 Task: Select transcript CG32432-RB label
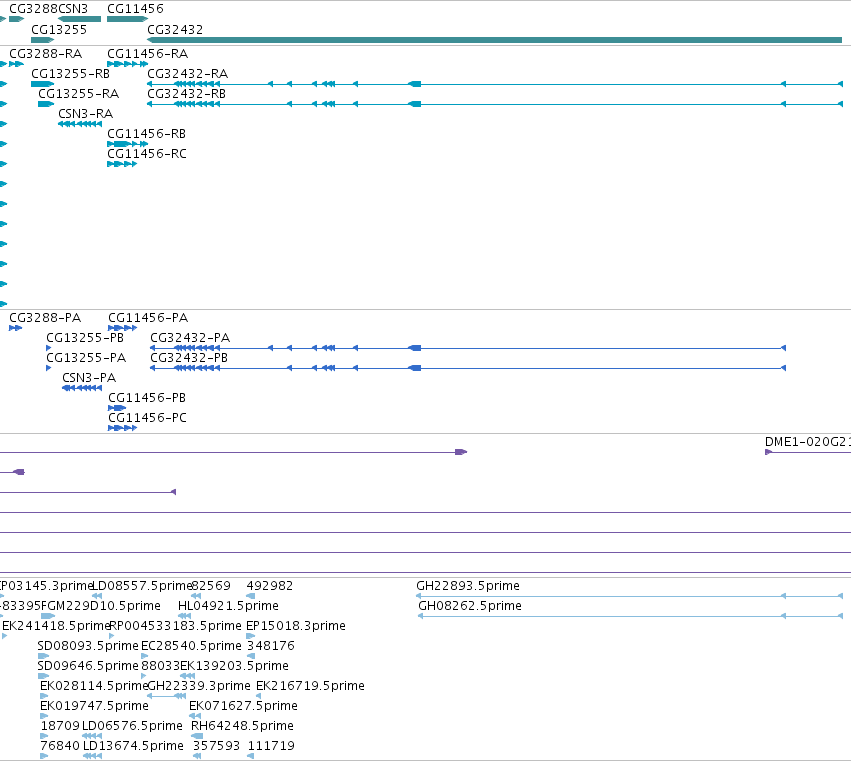point(187,94)
